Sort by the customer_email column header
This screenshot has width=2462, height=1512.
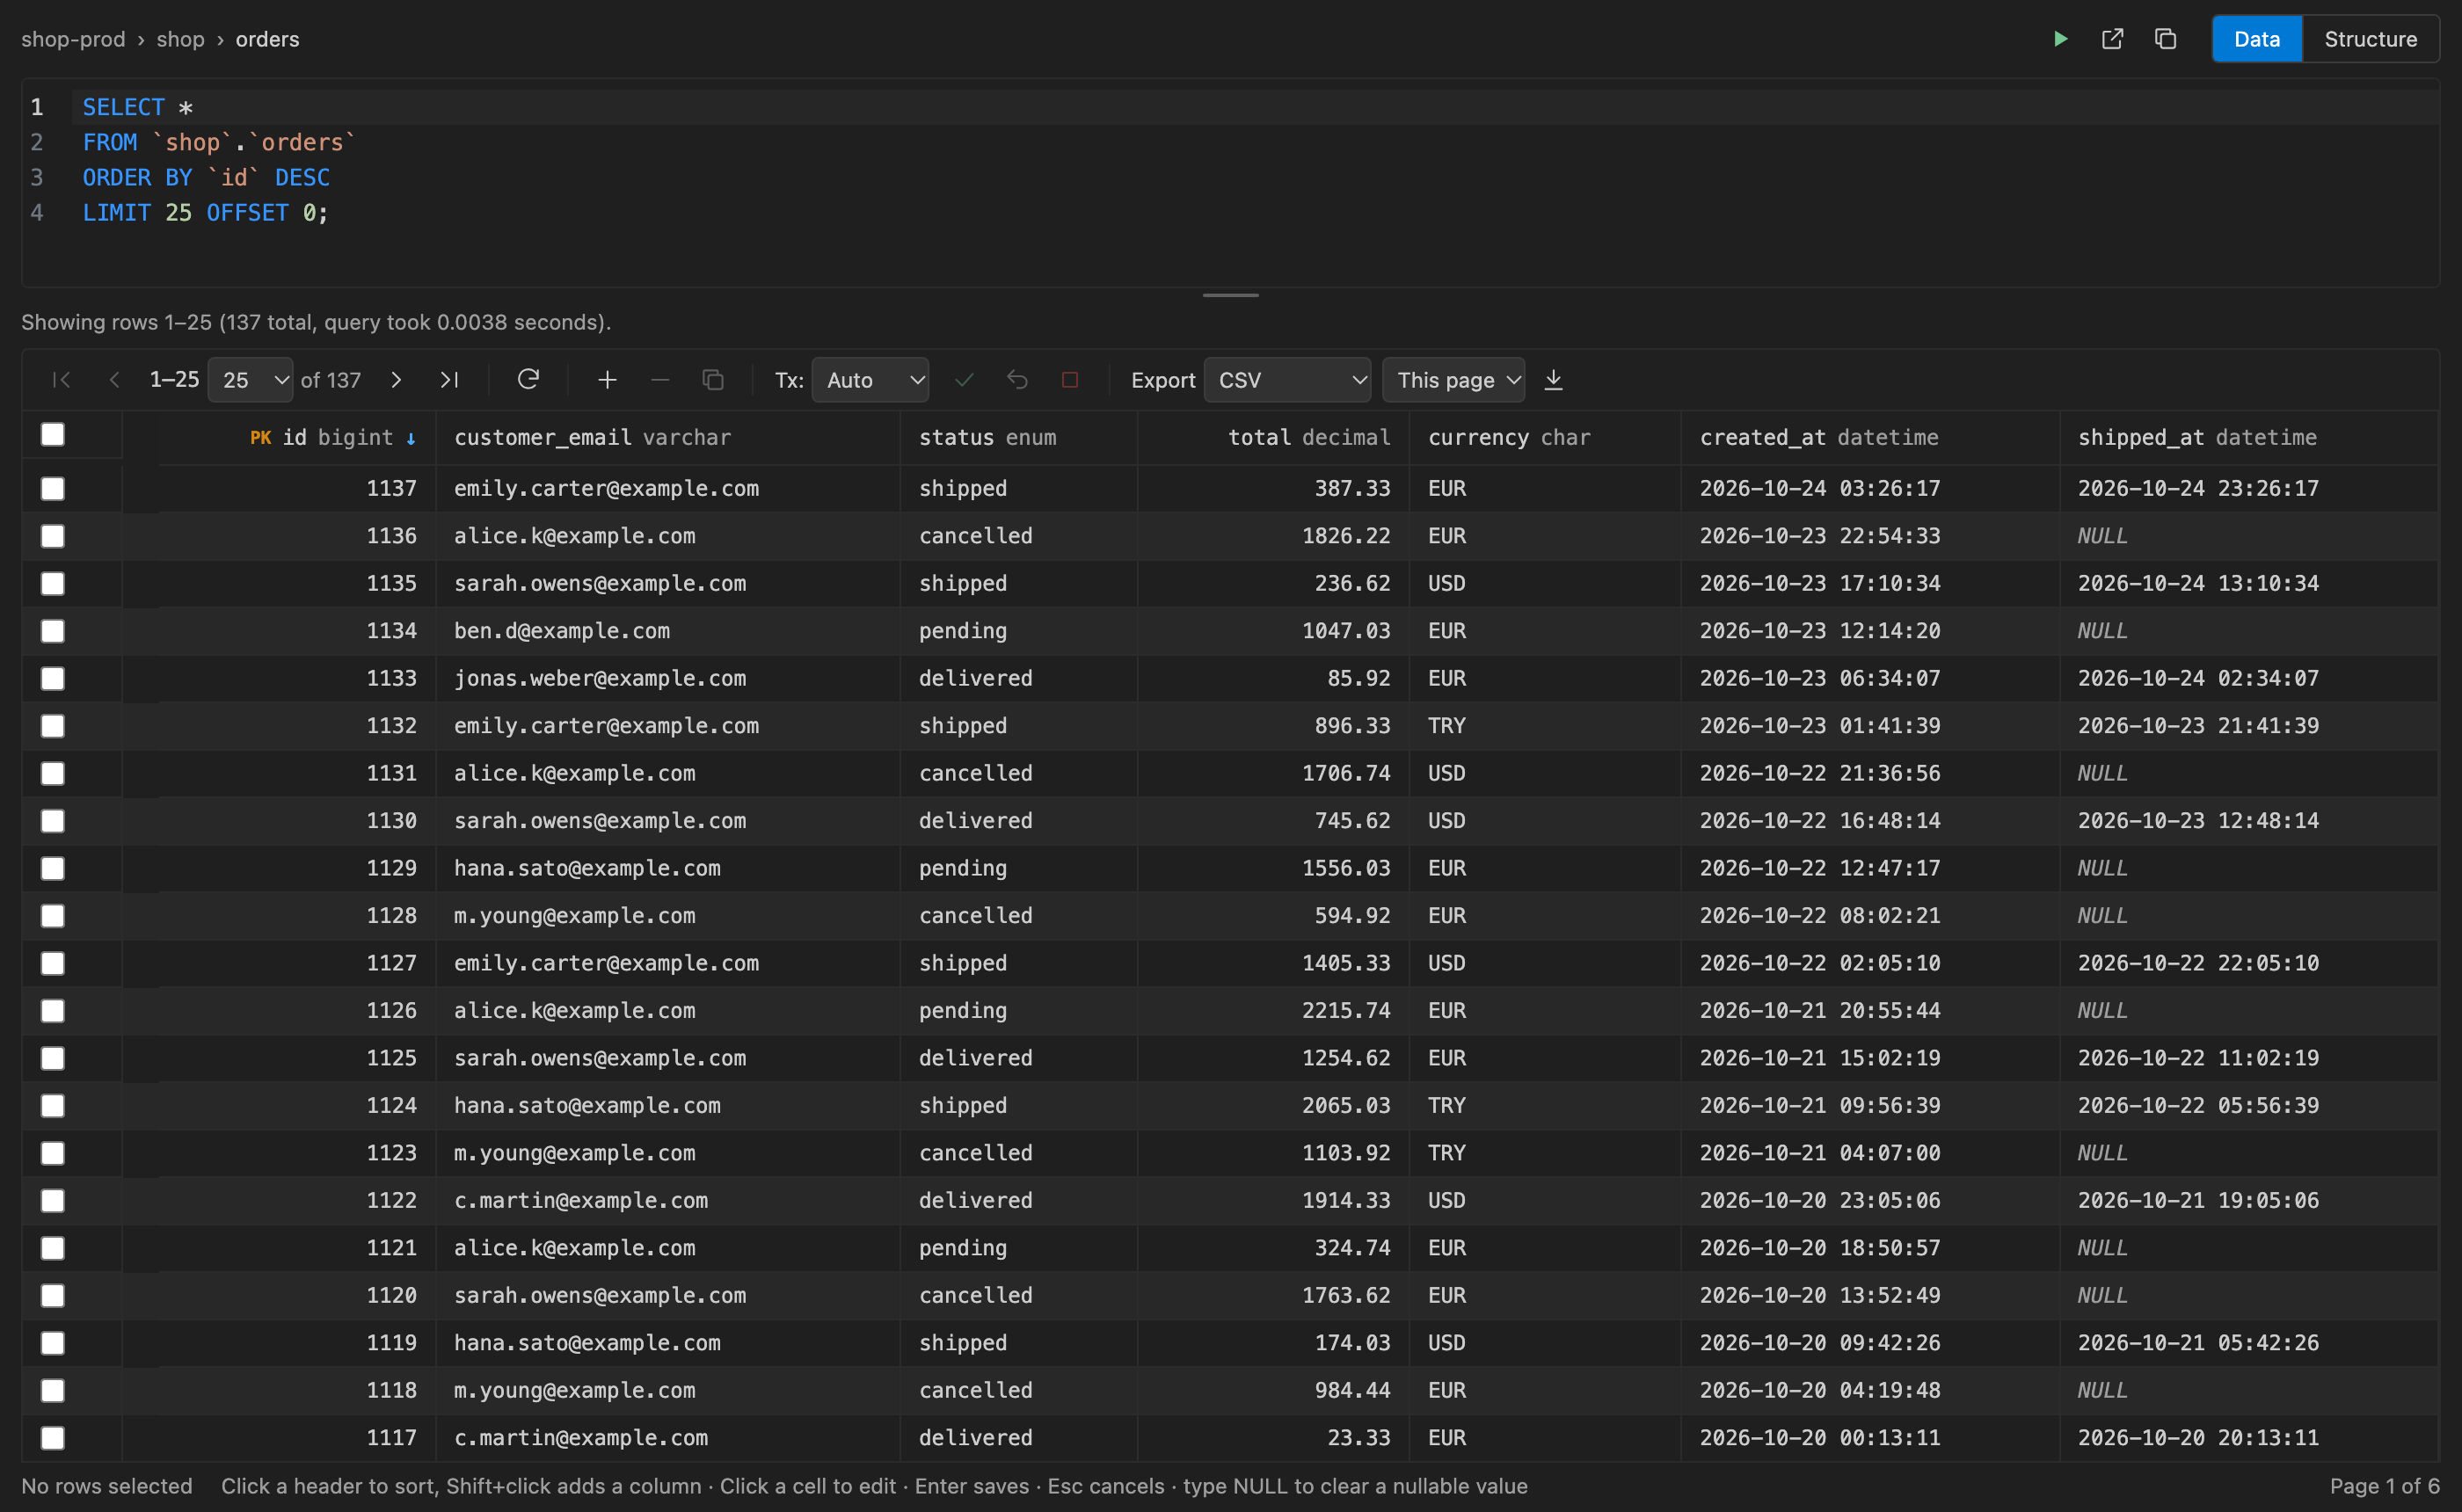[x=668, y=438]
